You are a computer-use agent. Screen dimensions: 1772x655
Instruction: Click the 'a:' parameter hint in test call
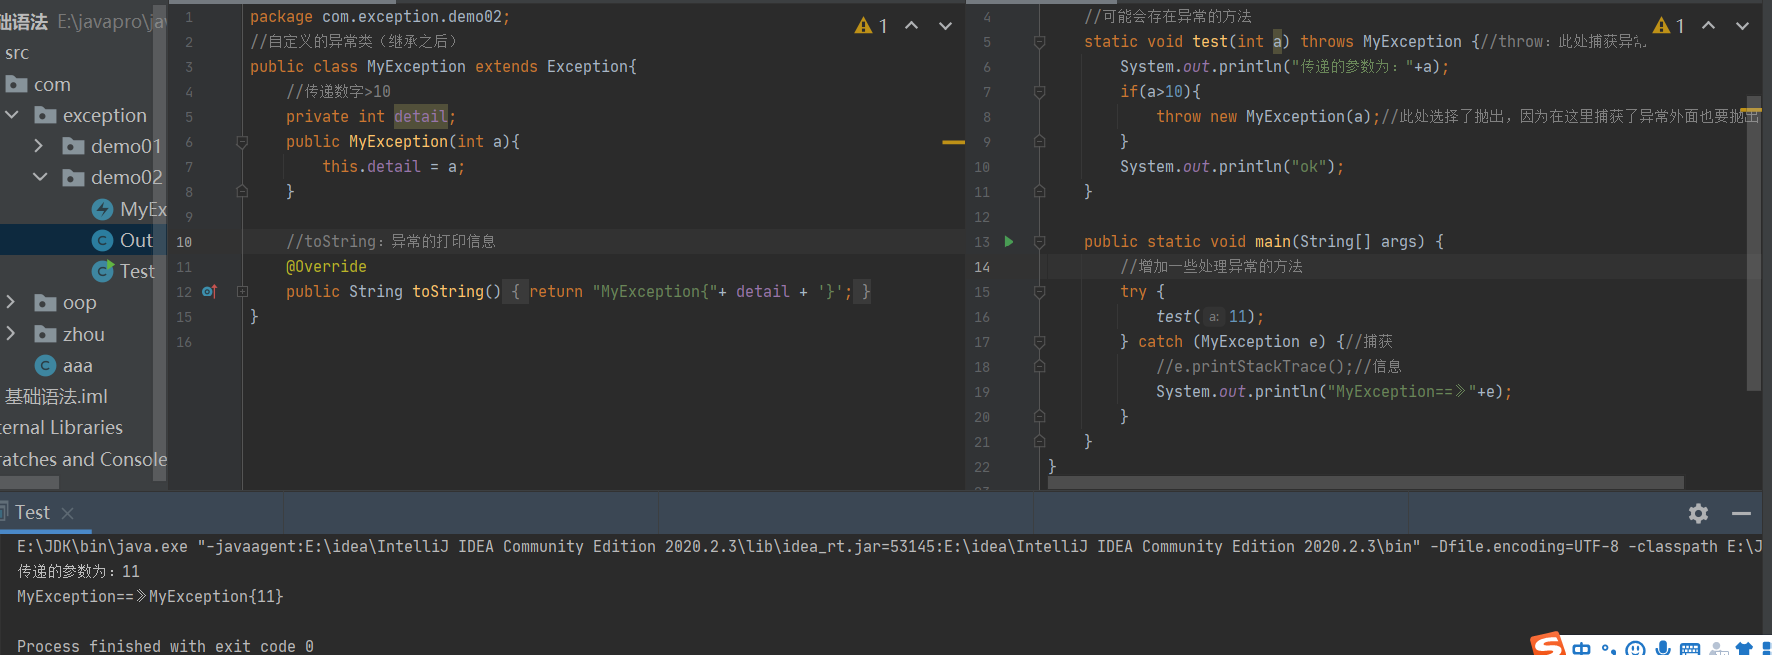1213,317
